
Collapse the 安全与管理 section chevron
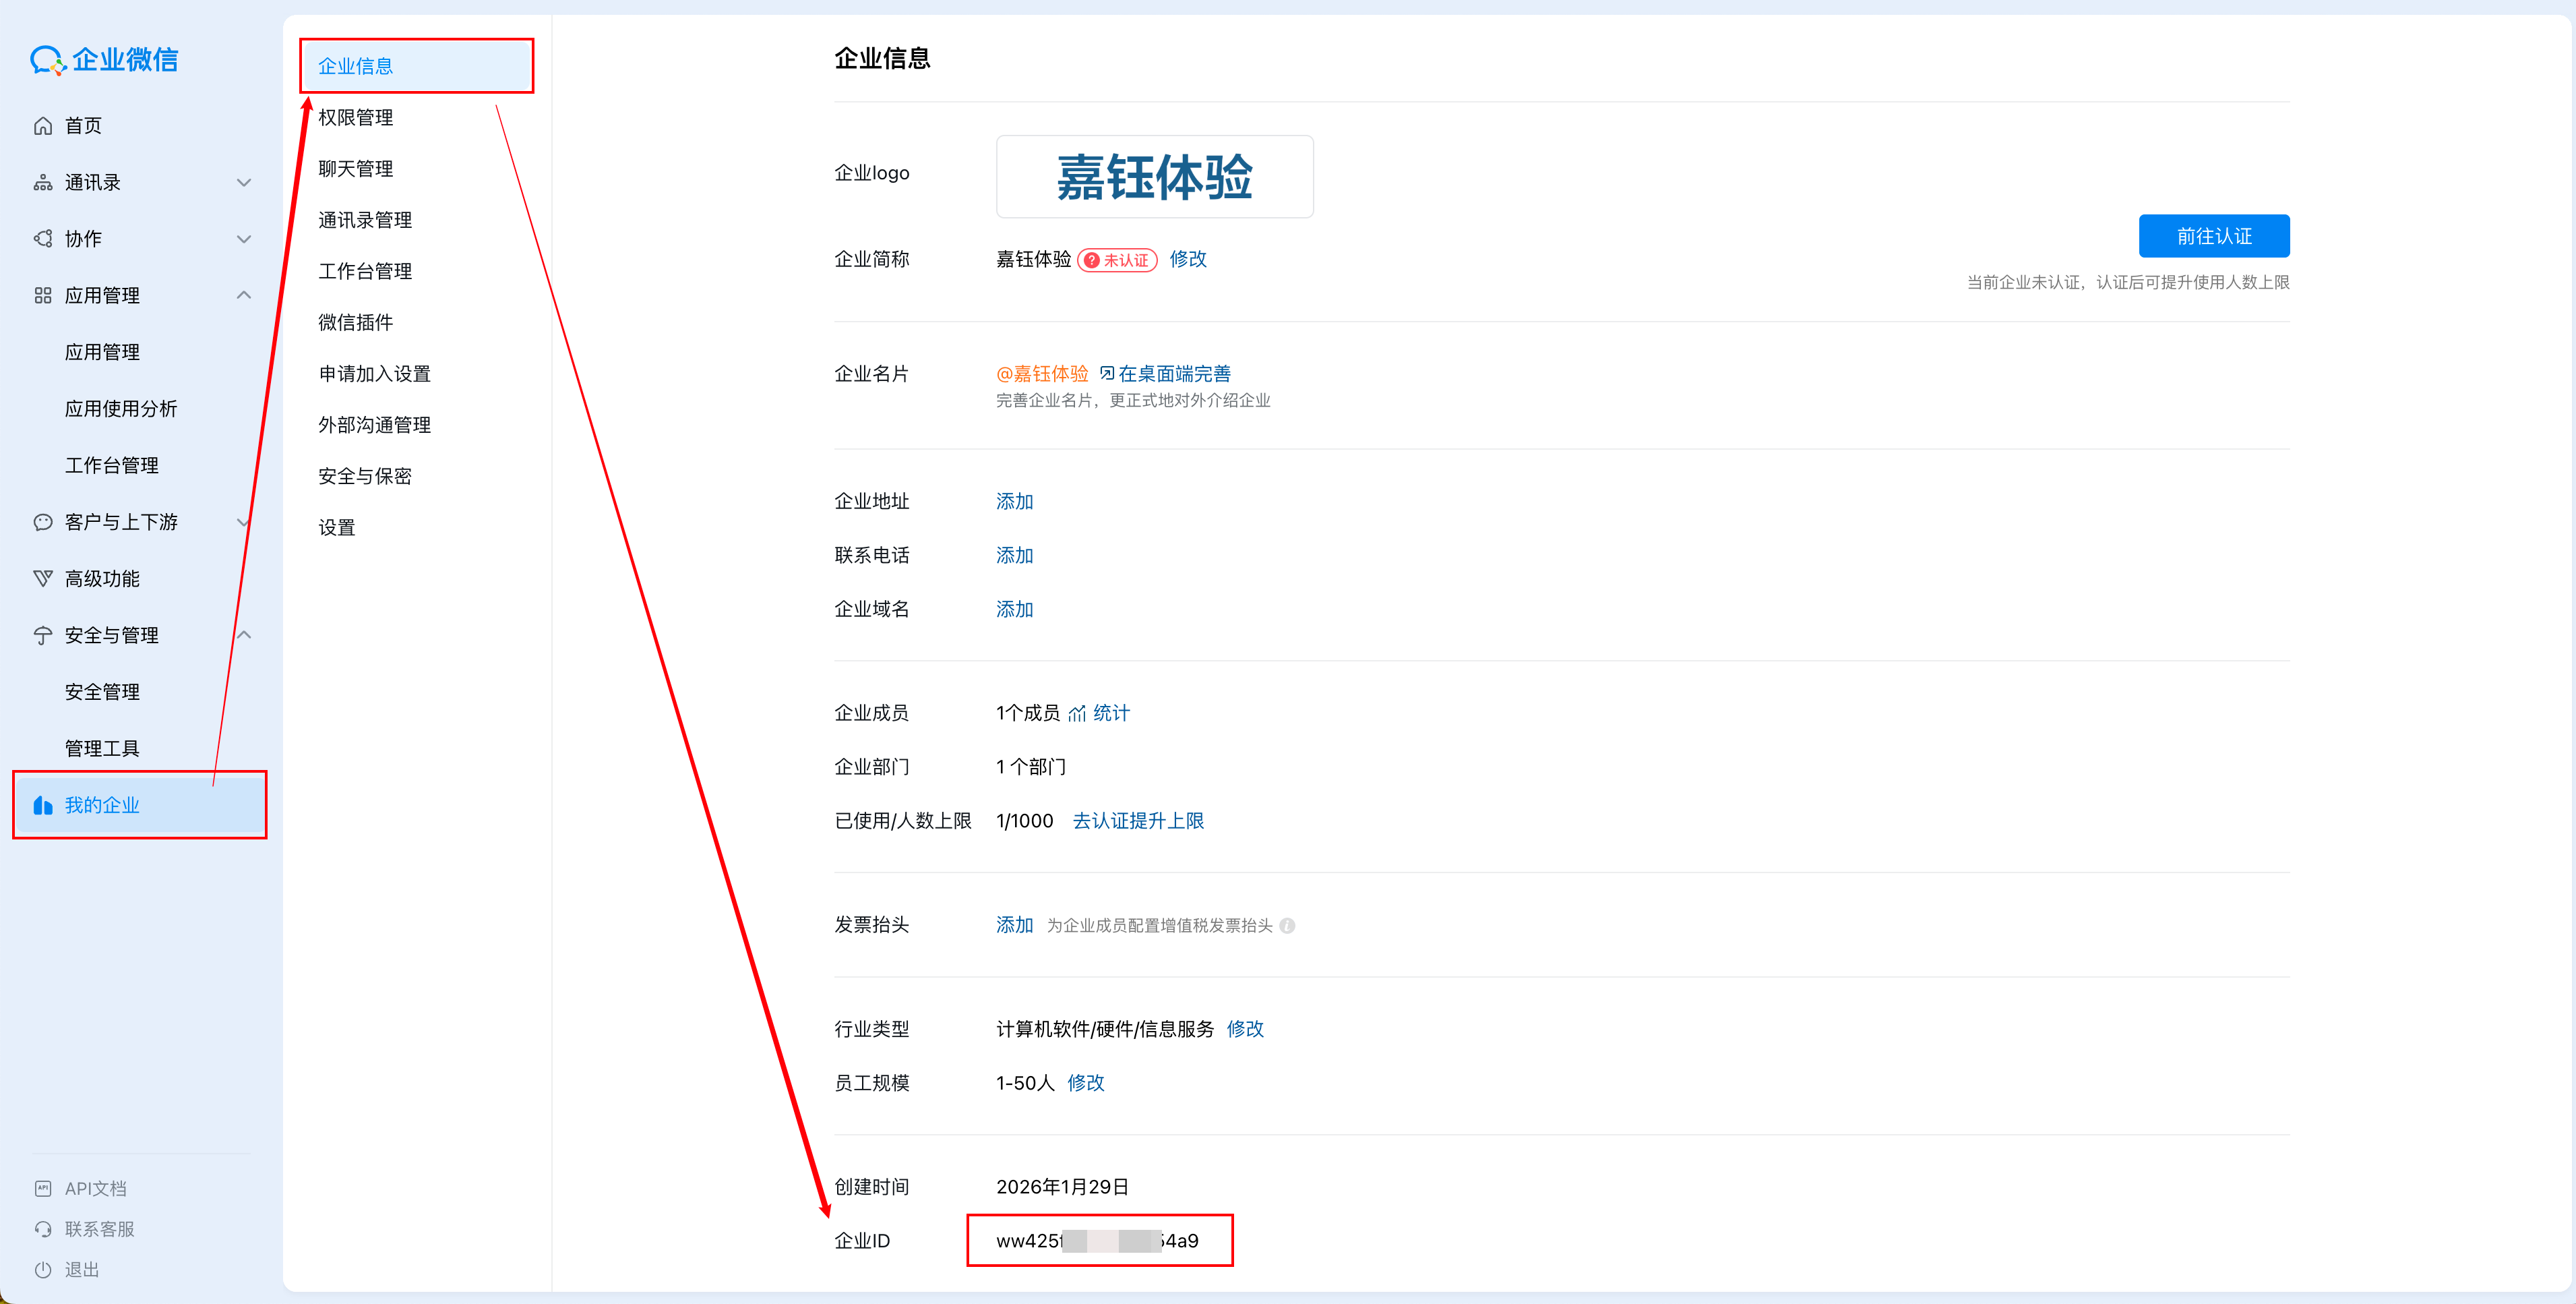[x=243, y=635]
